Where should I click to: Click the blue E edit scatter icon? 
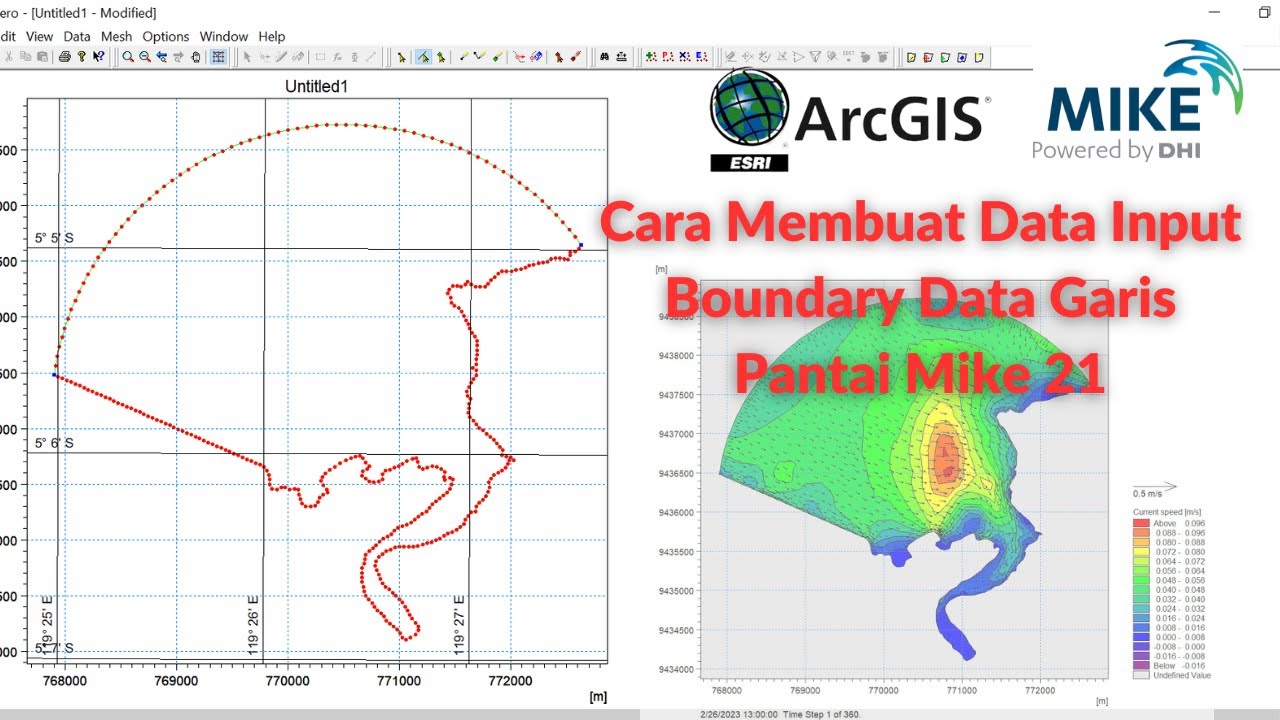tap(702, 57)
